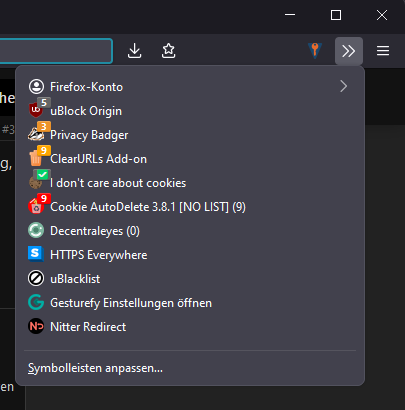Click the HTTPS Everywhere blue S icon
The height and width of the screenshot is (410, 405).
point(36,254)
